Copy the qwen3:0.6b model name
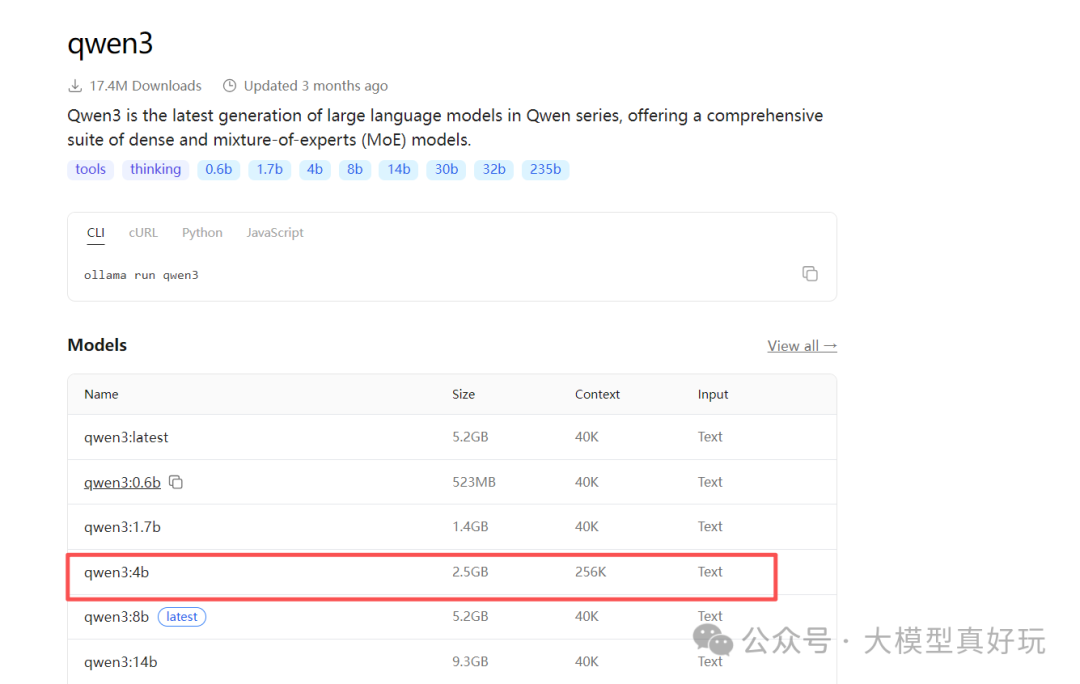The height and width of the screenshot is (684, 1080). pyautogui.click(x=176, y=482)
